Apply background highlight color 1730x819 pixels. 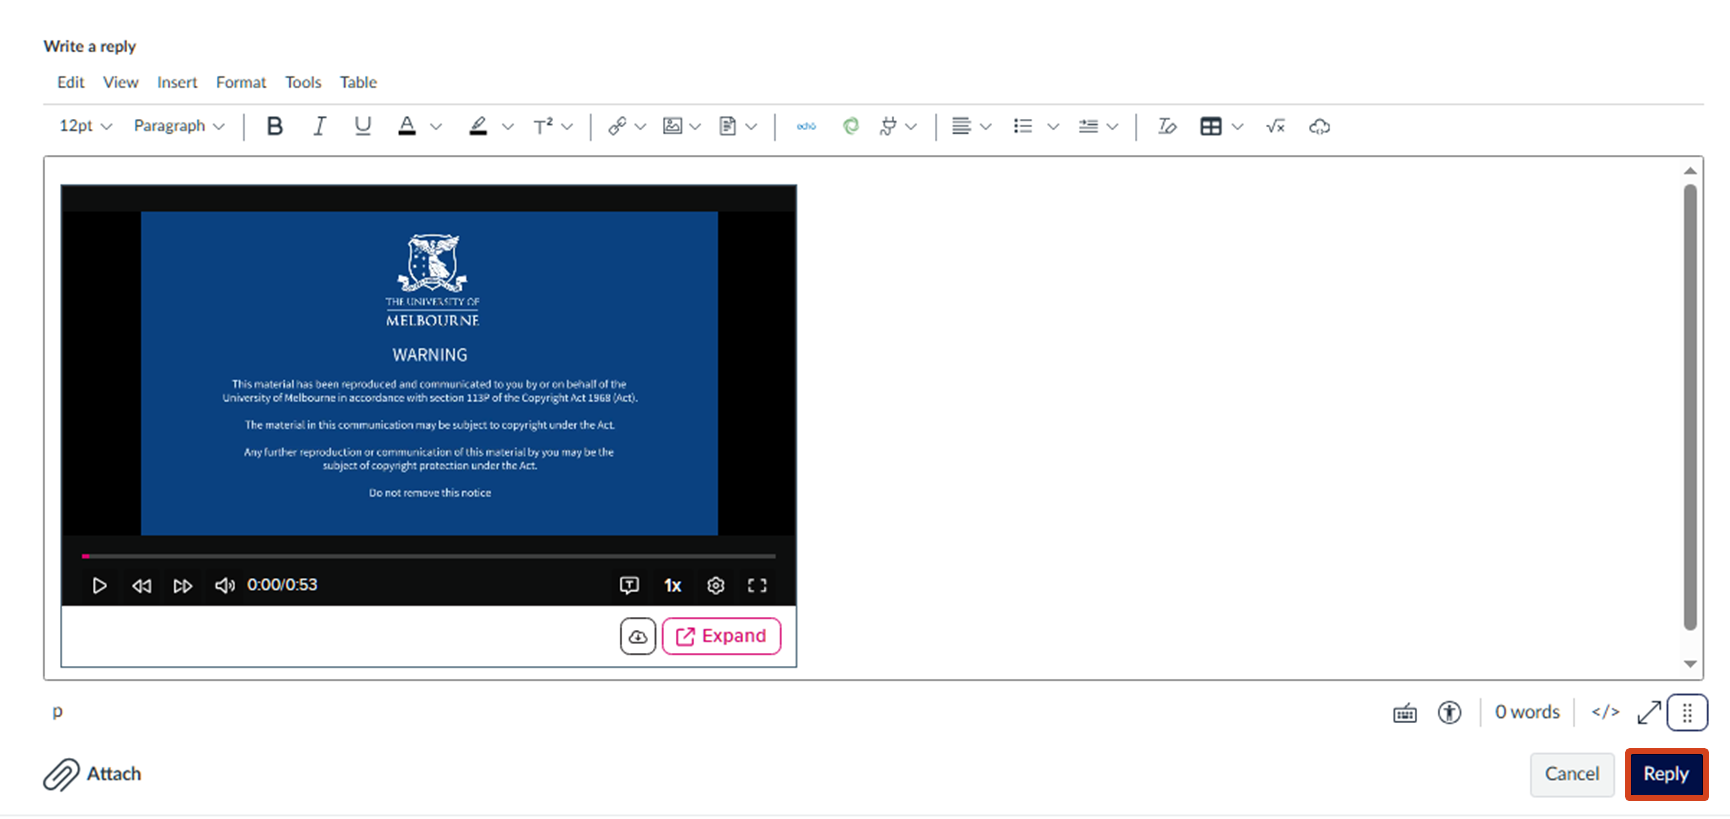tap(478, 126)
